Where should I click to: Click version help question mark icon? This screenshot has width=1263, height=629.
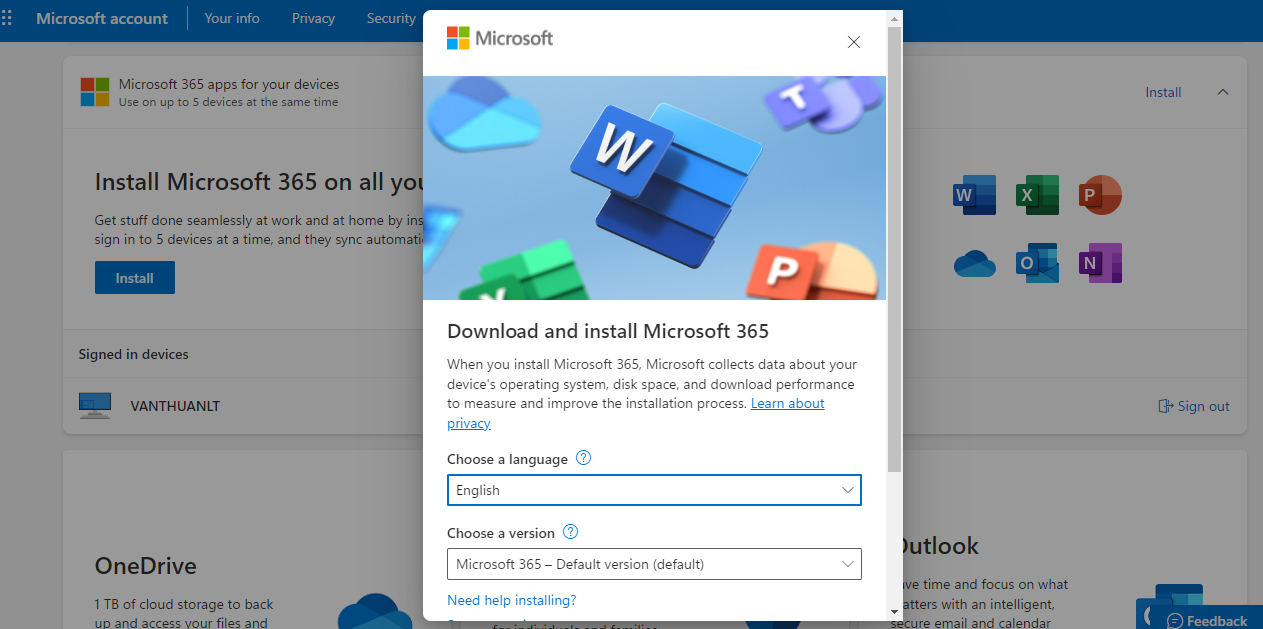point(571,532)
